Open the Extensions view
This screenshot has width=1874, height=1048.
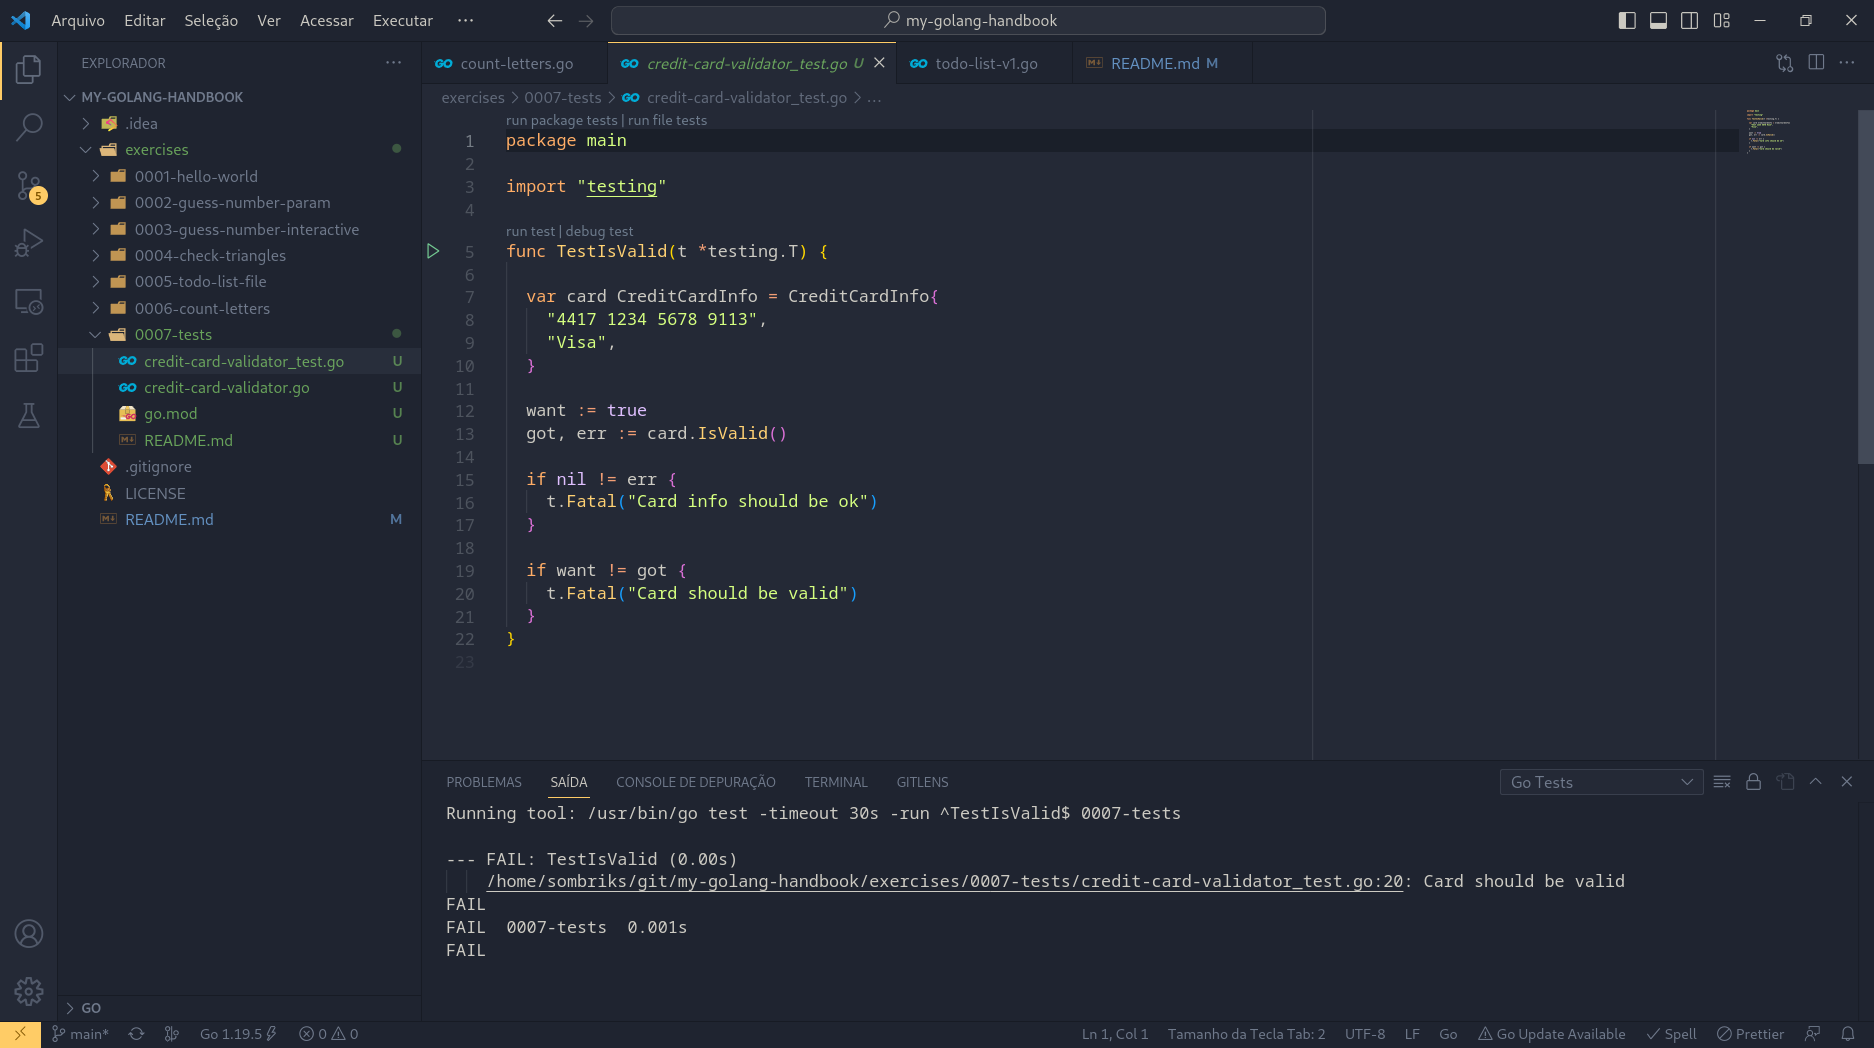(x=28, y=357)
